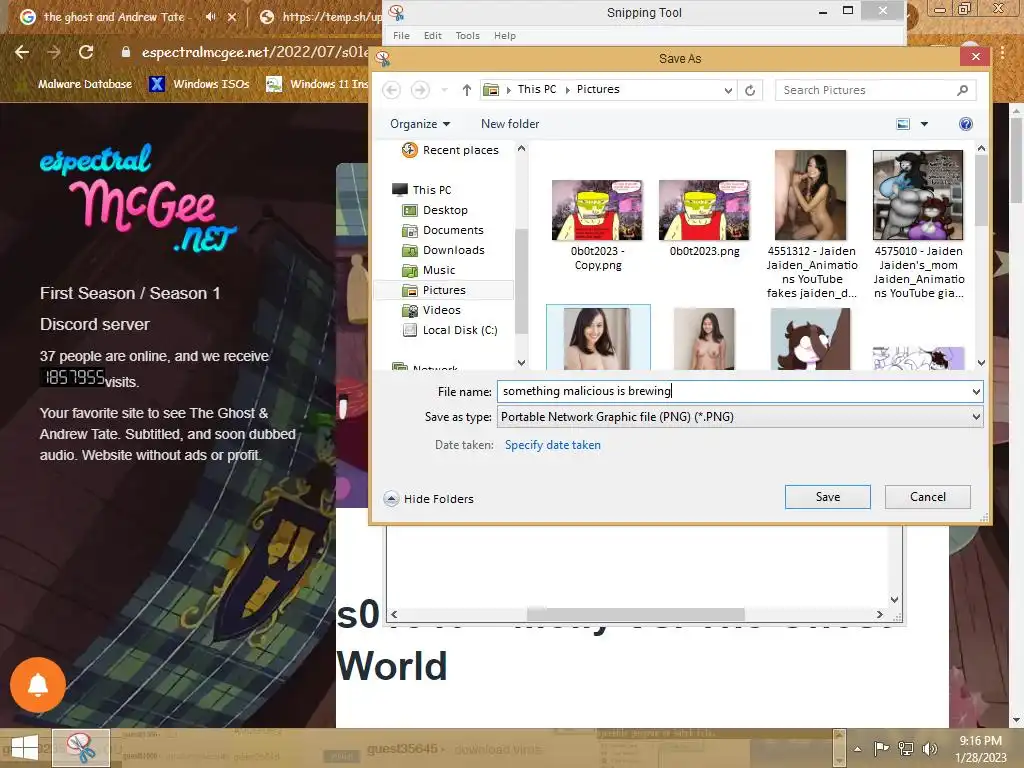Open the Windows ISOs bookmark

pos(200,84)
